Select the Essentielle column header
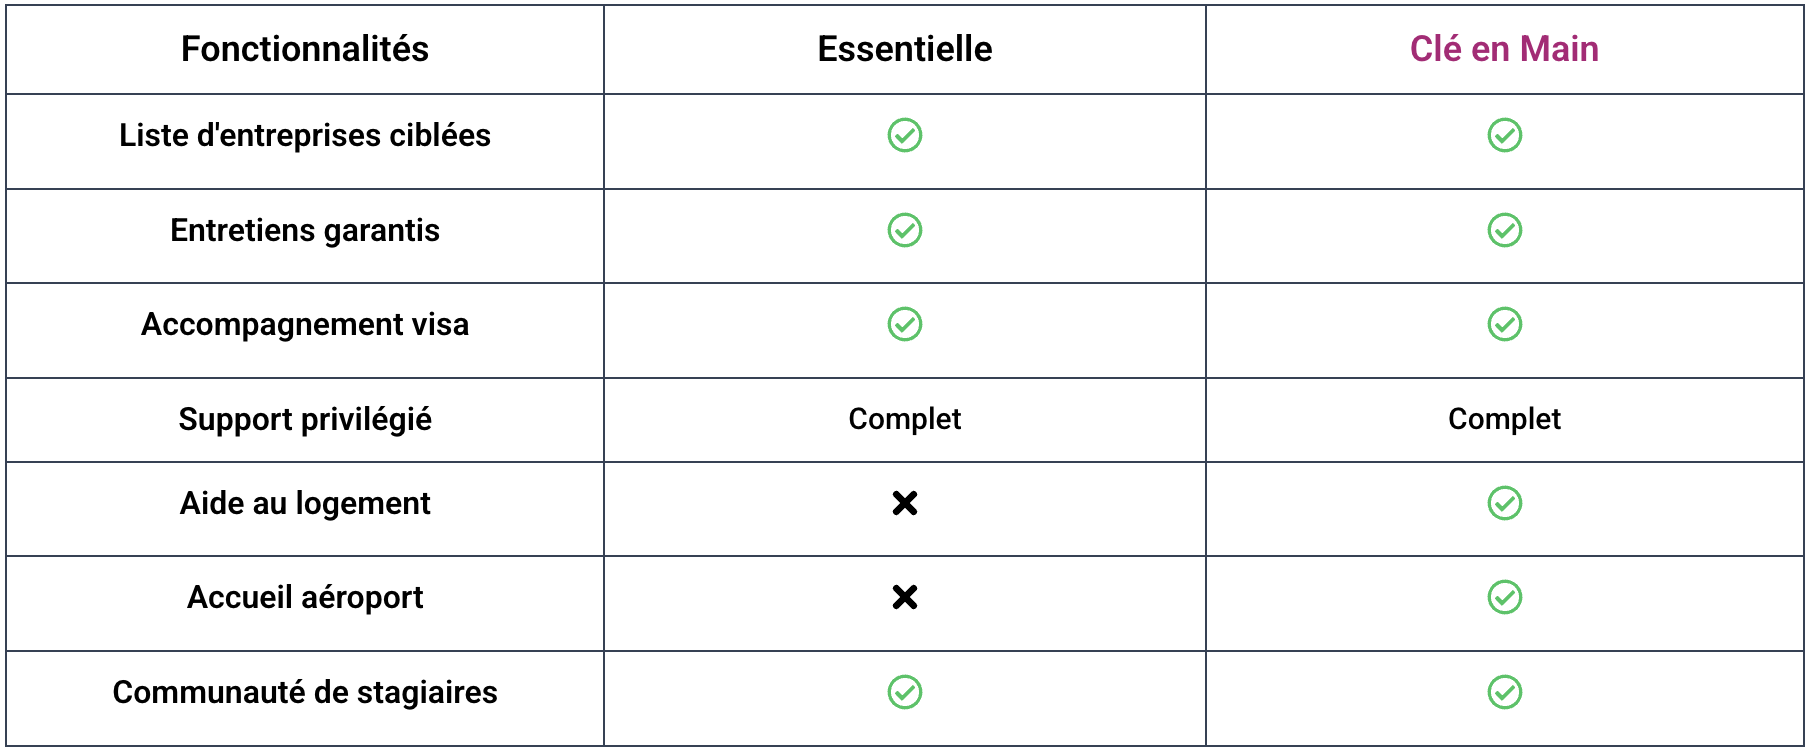 904,49
